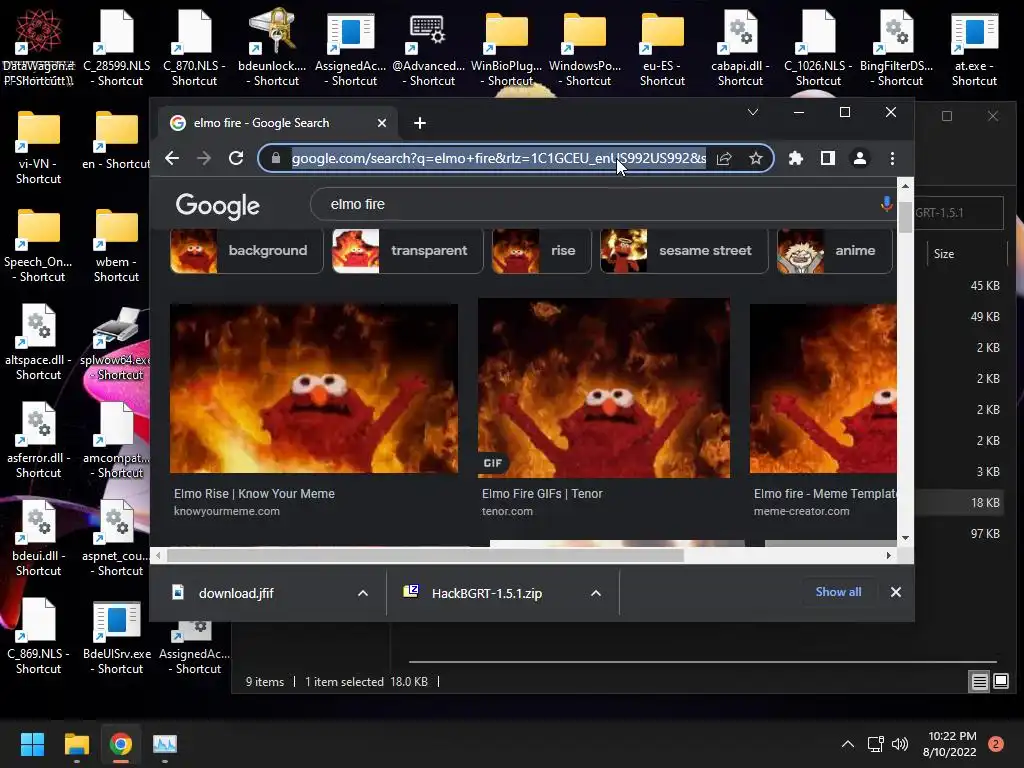Viewport: 1024px width, 768px height.
Task: Open the meme-creator Elmo fire image
Action: point(823,389)
